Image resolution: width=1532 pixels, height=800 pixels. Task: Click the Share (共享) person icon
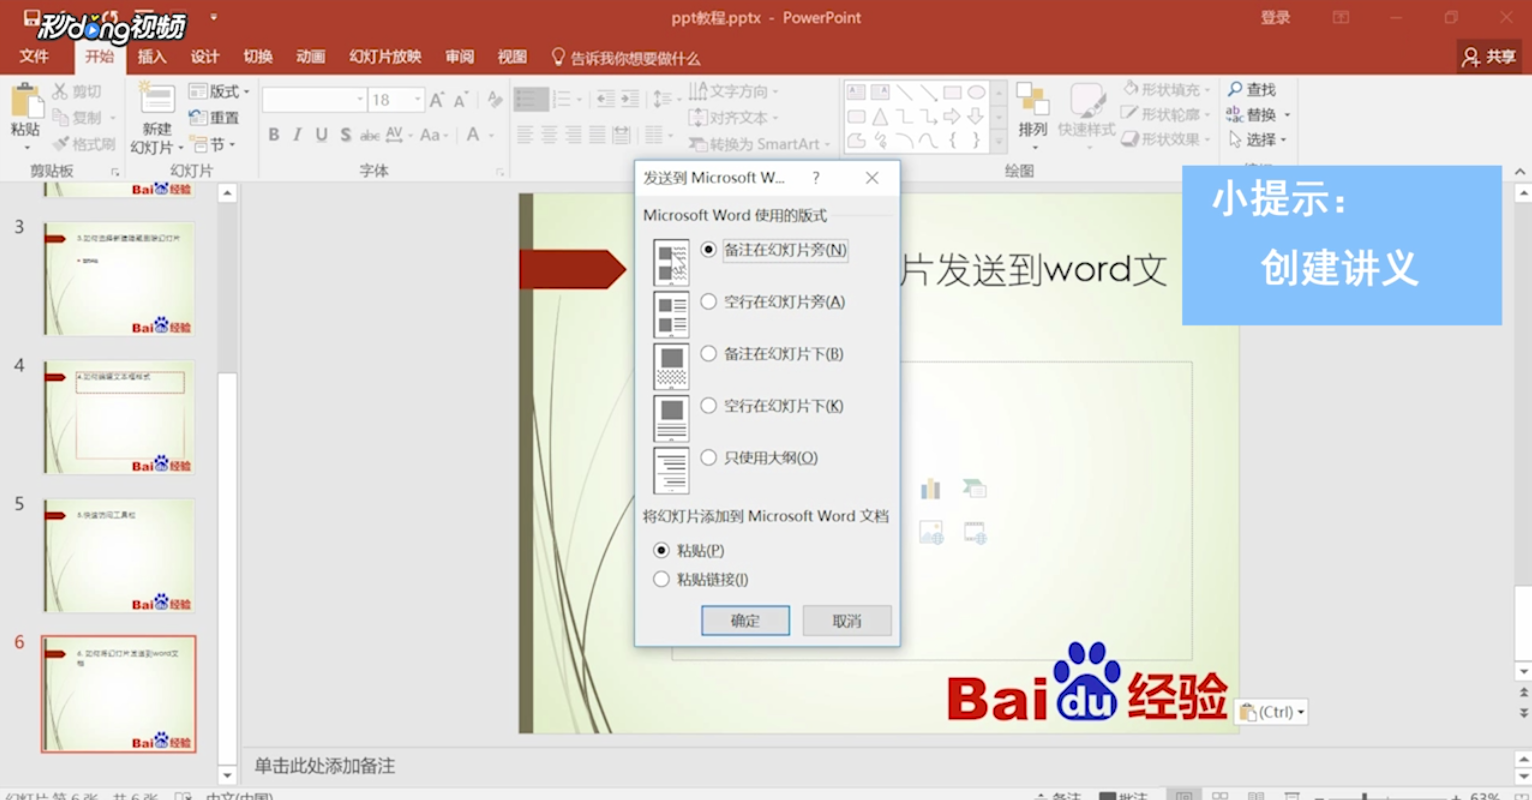pyautogui.click(x=1470, y=57)
